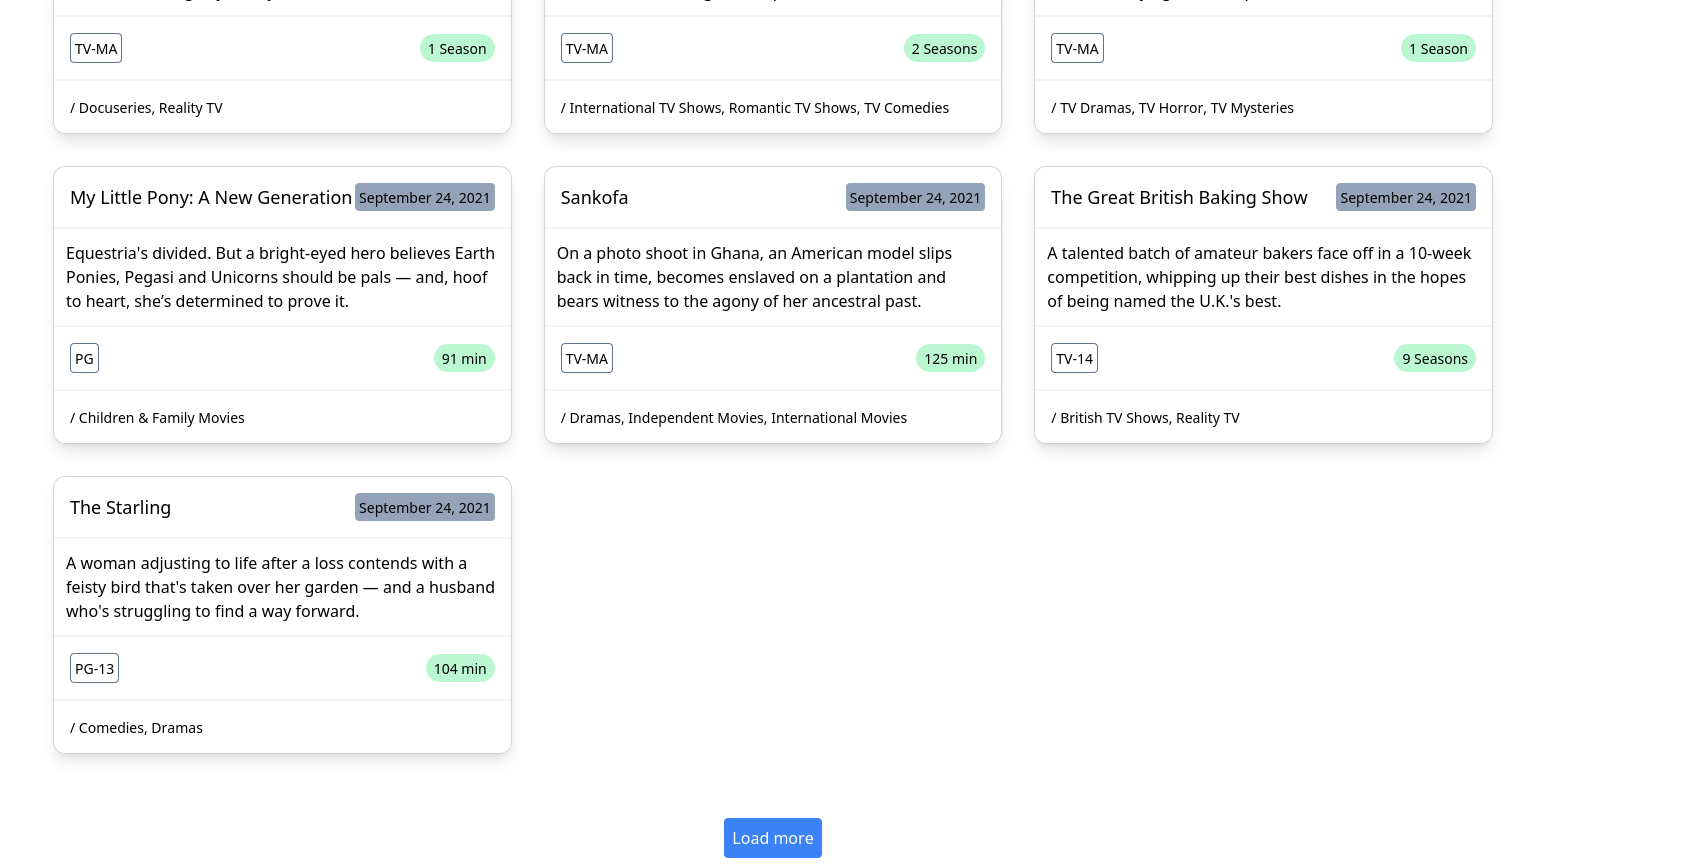This screenshot has width=1688, height=866.
Task: Click the 125 min duration badge
Action: coord(950,358)
